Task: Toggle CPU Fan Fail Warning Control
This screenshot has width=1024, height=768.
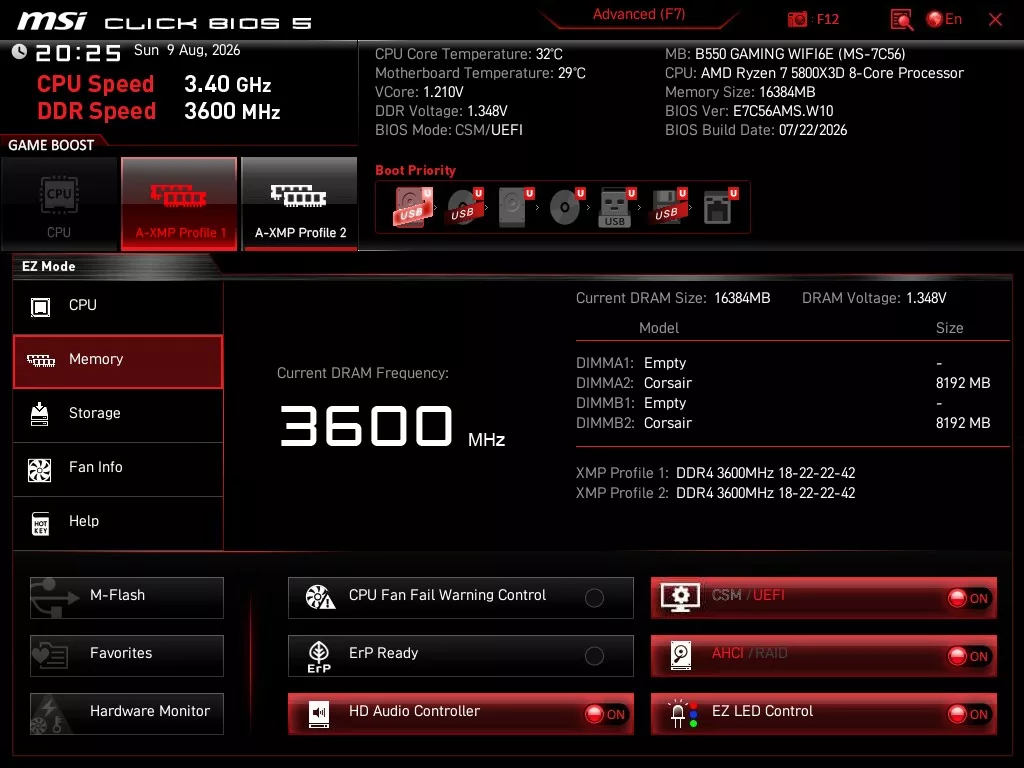Action: click(460, 597)
